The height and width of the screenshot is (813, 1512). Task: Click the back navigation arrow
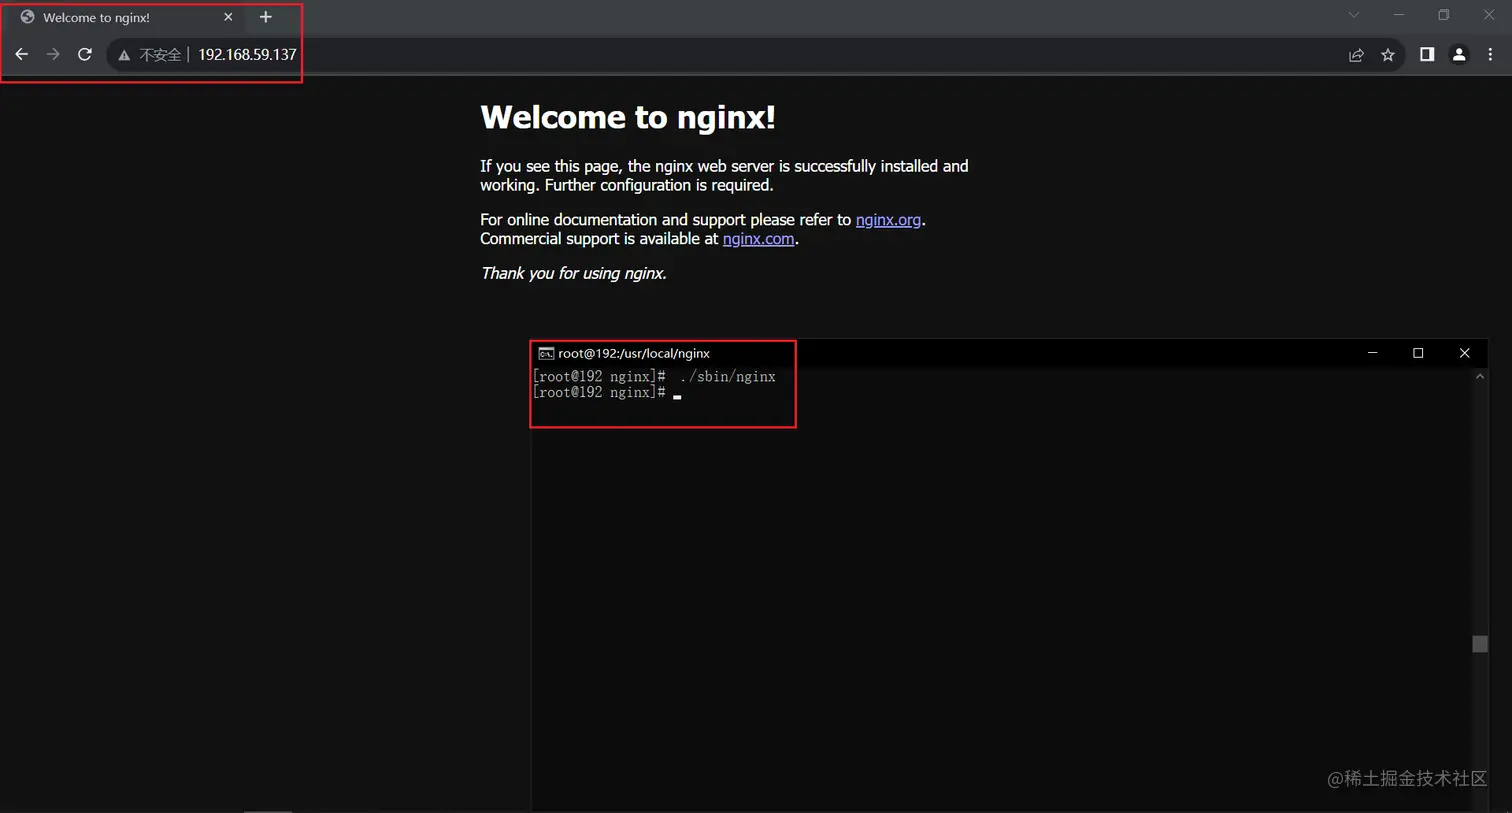[21, 54]
